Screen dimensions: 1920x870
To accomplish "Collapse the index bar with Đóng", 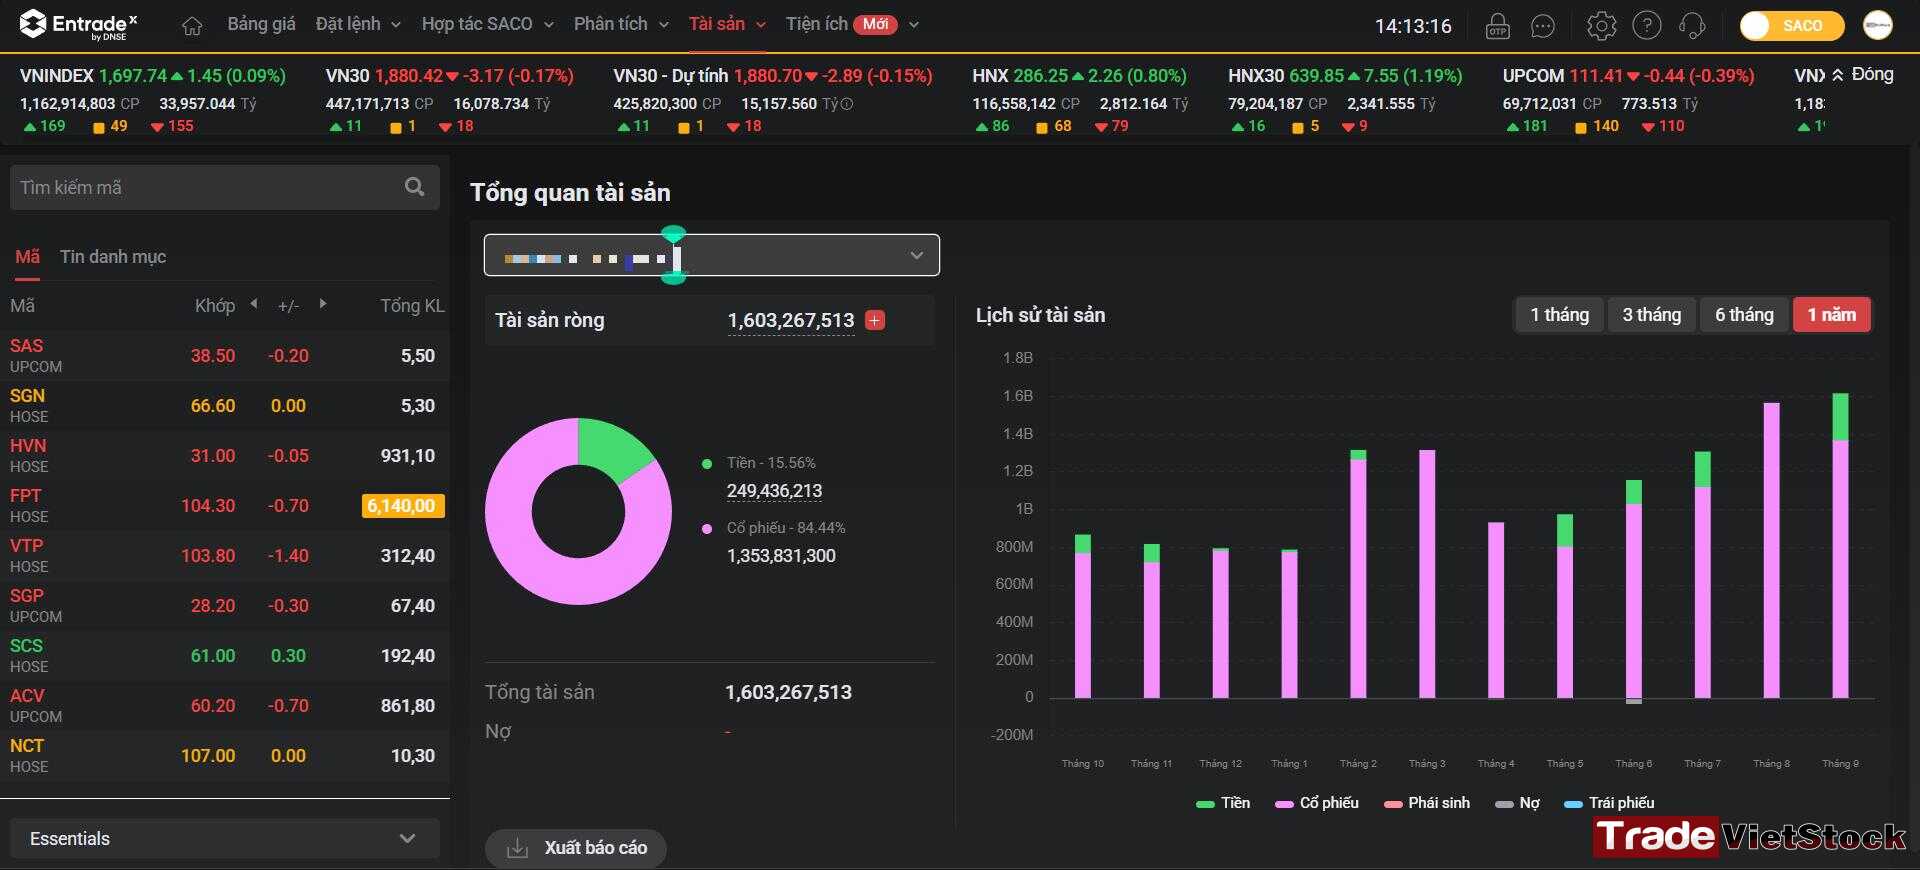I will 1862,74.
